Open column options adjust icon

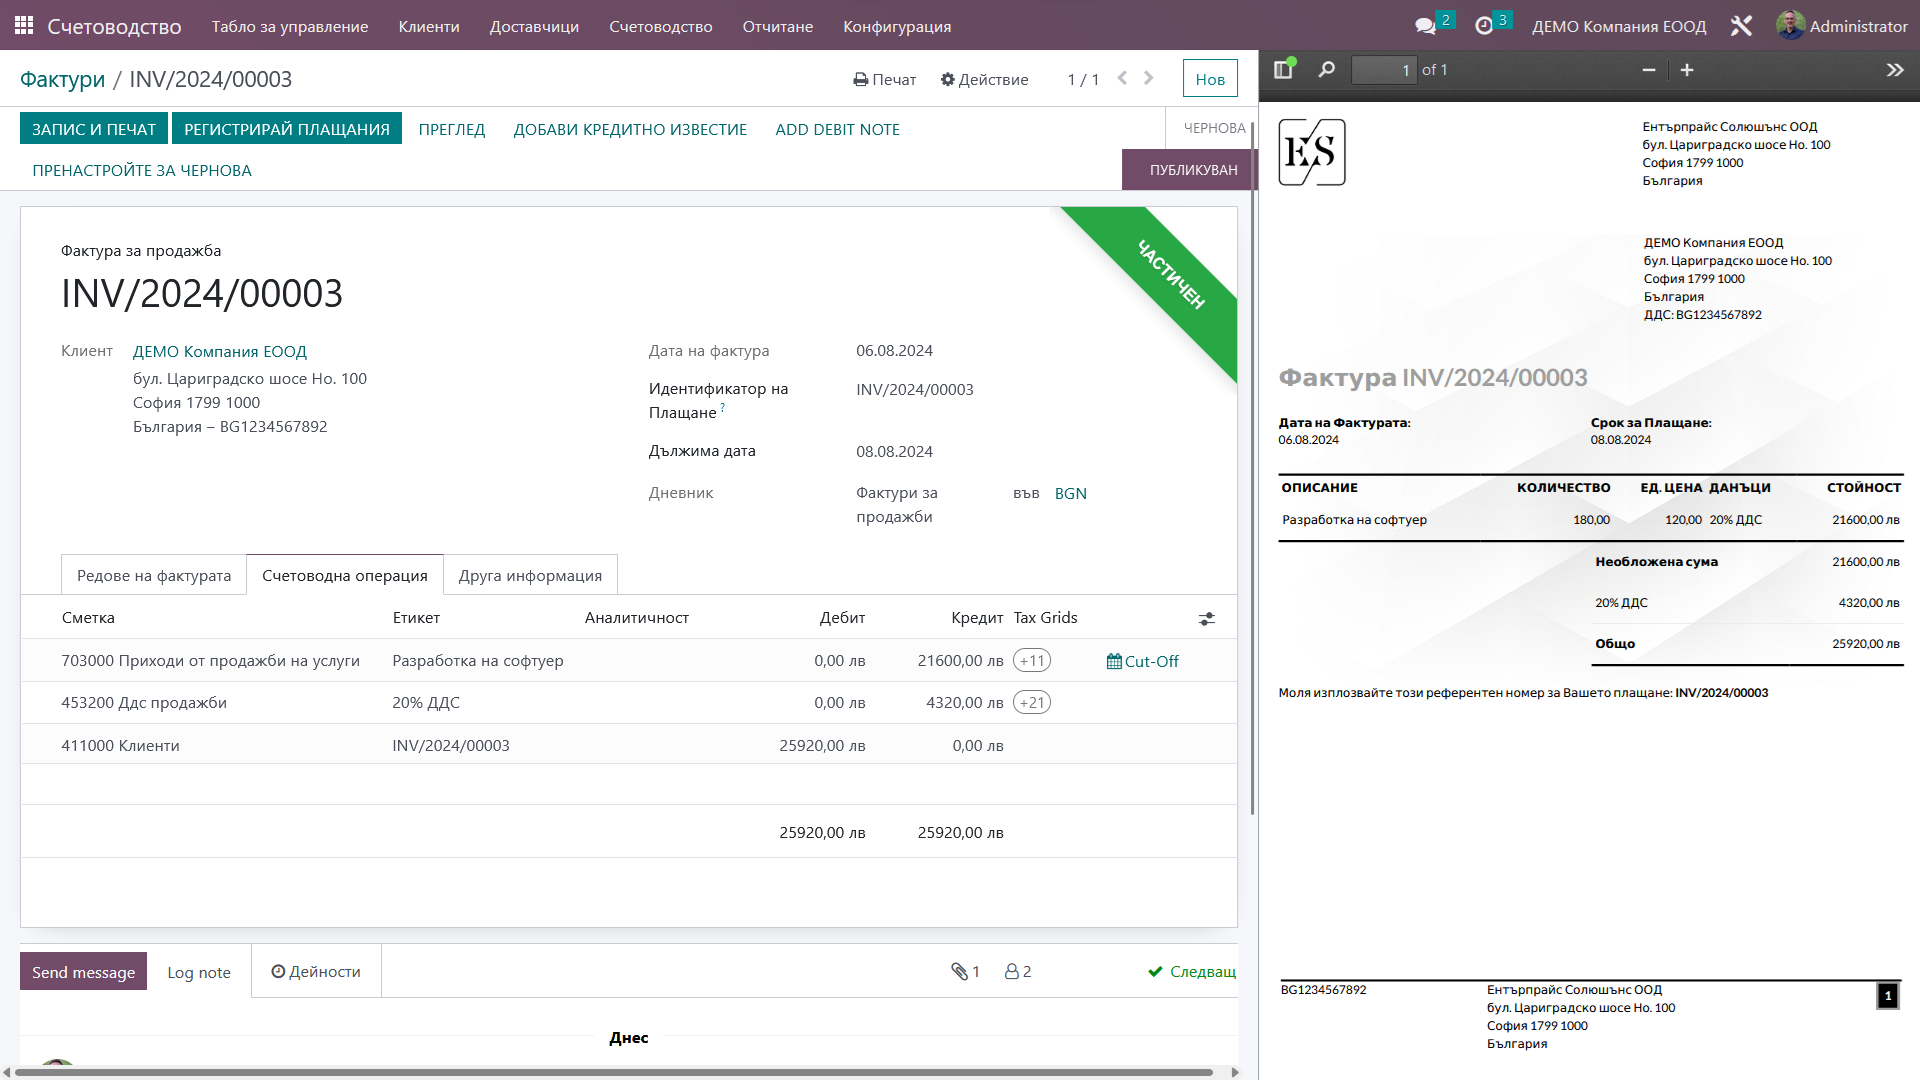tap(1207, 619)
